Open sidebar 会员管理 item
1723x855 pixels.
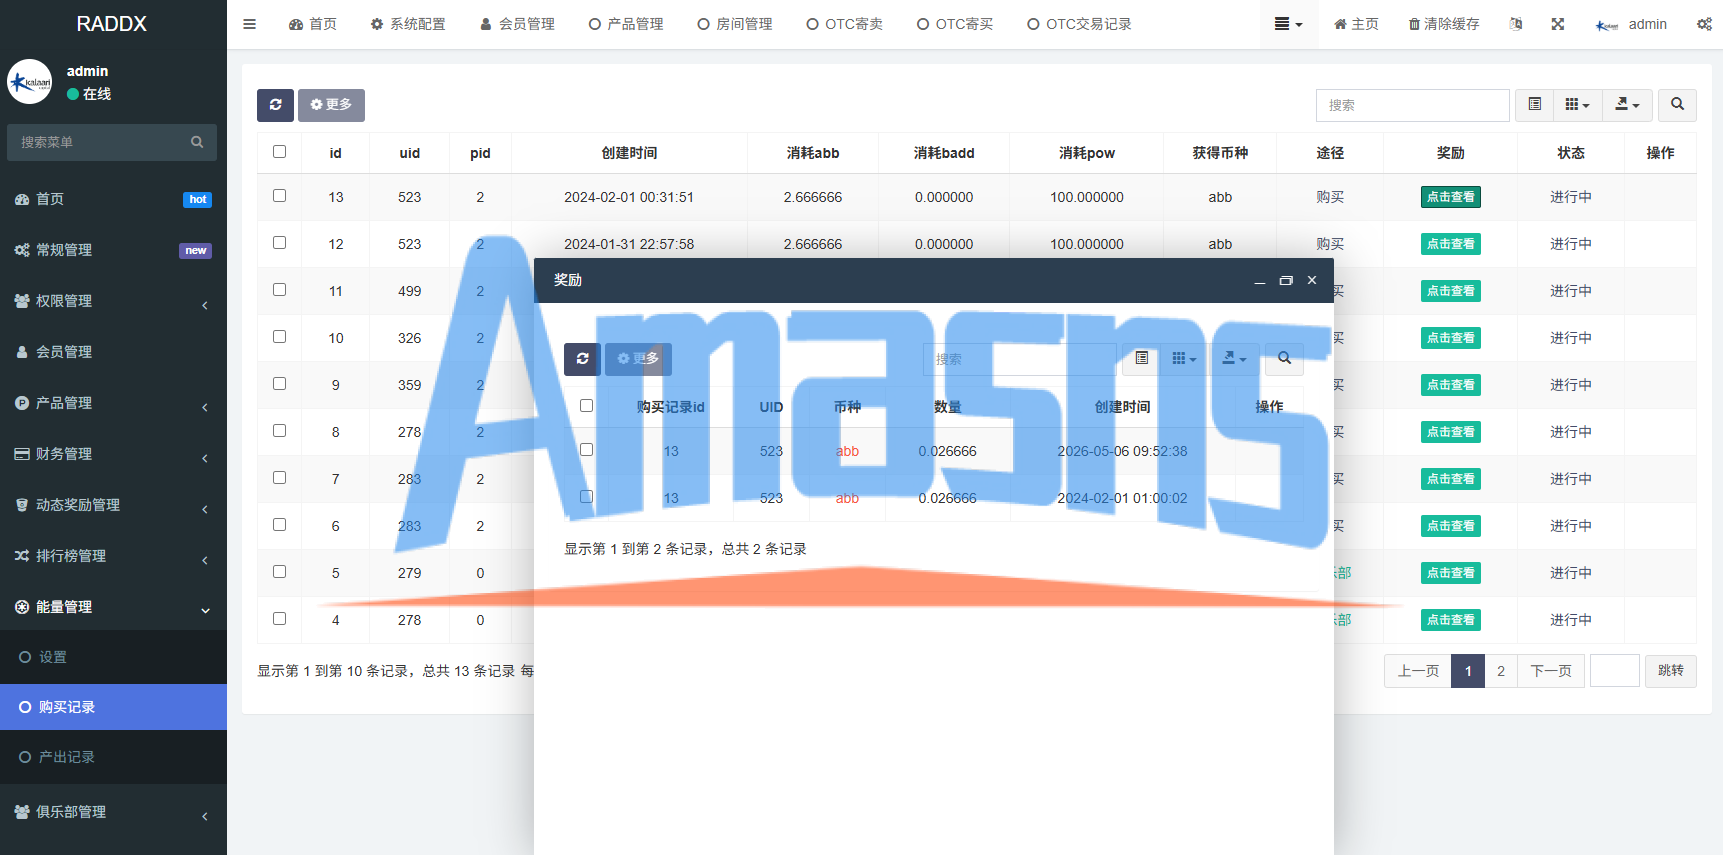[113, 352]
